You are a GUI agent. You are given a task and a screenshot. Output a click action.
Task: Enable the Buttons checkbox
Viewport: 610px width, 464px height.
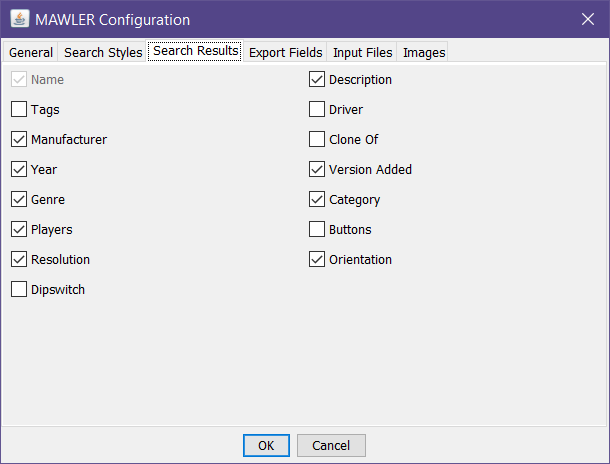[317, 230]
